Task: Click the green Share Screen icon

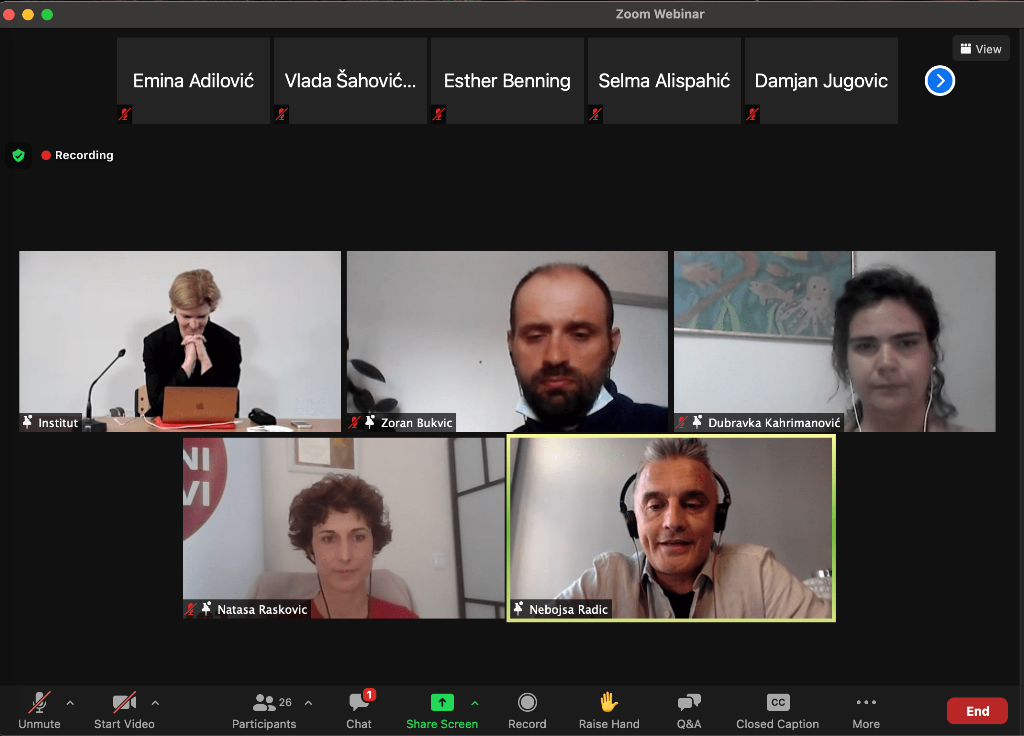Action: click(x=442, y=703)
